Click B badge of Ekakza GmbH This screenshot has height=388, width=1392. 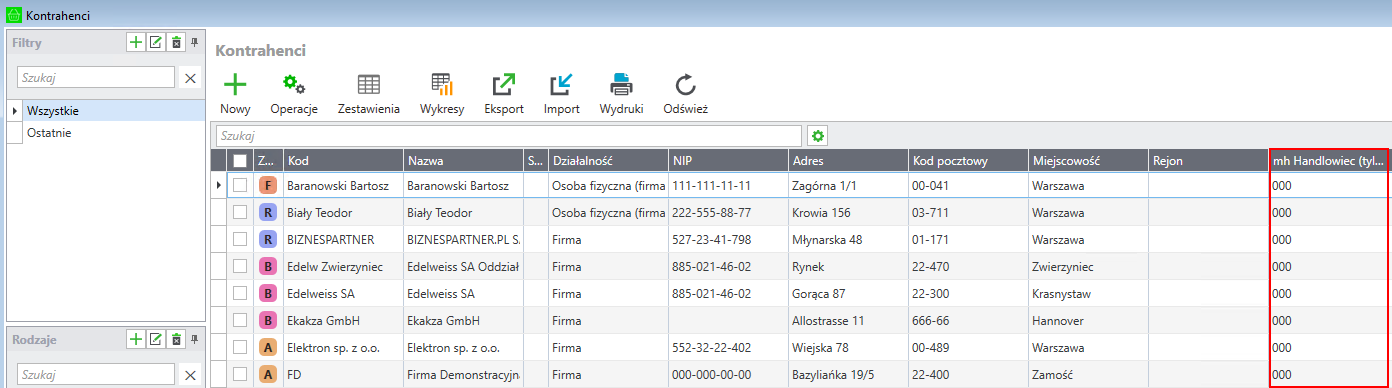point(267,320)
